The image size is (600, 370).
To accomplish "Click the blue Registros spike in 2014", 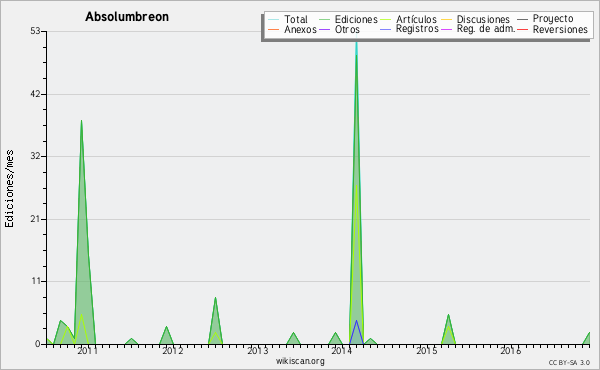I will point(356,333).
